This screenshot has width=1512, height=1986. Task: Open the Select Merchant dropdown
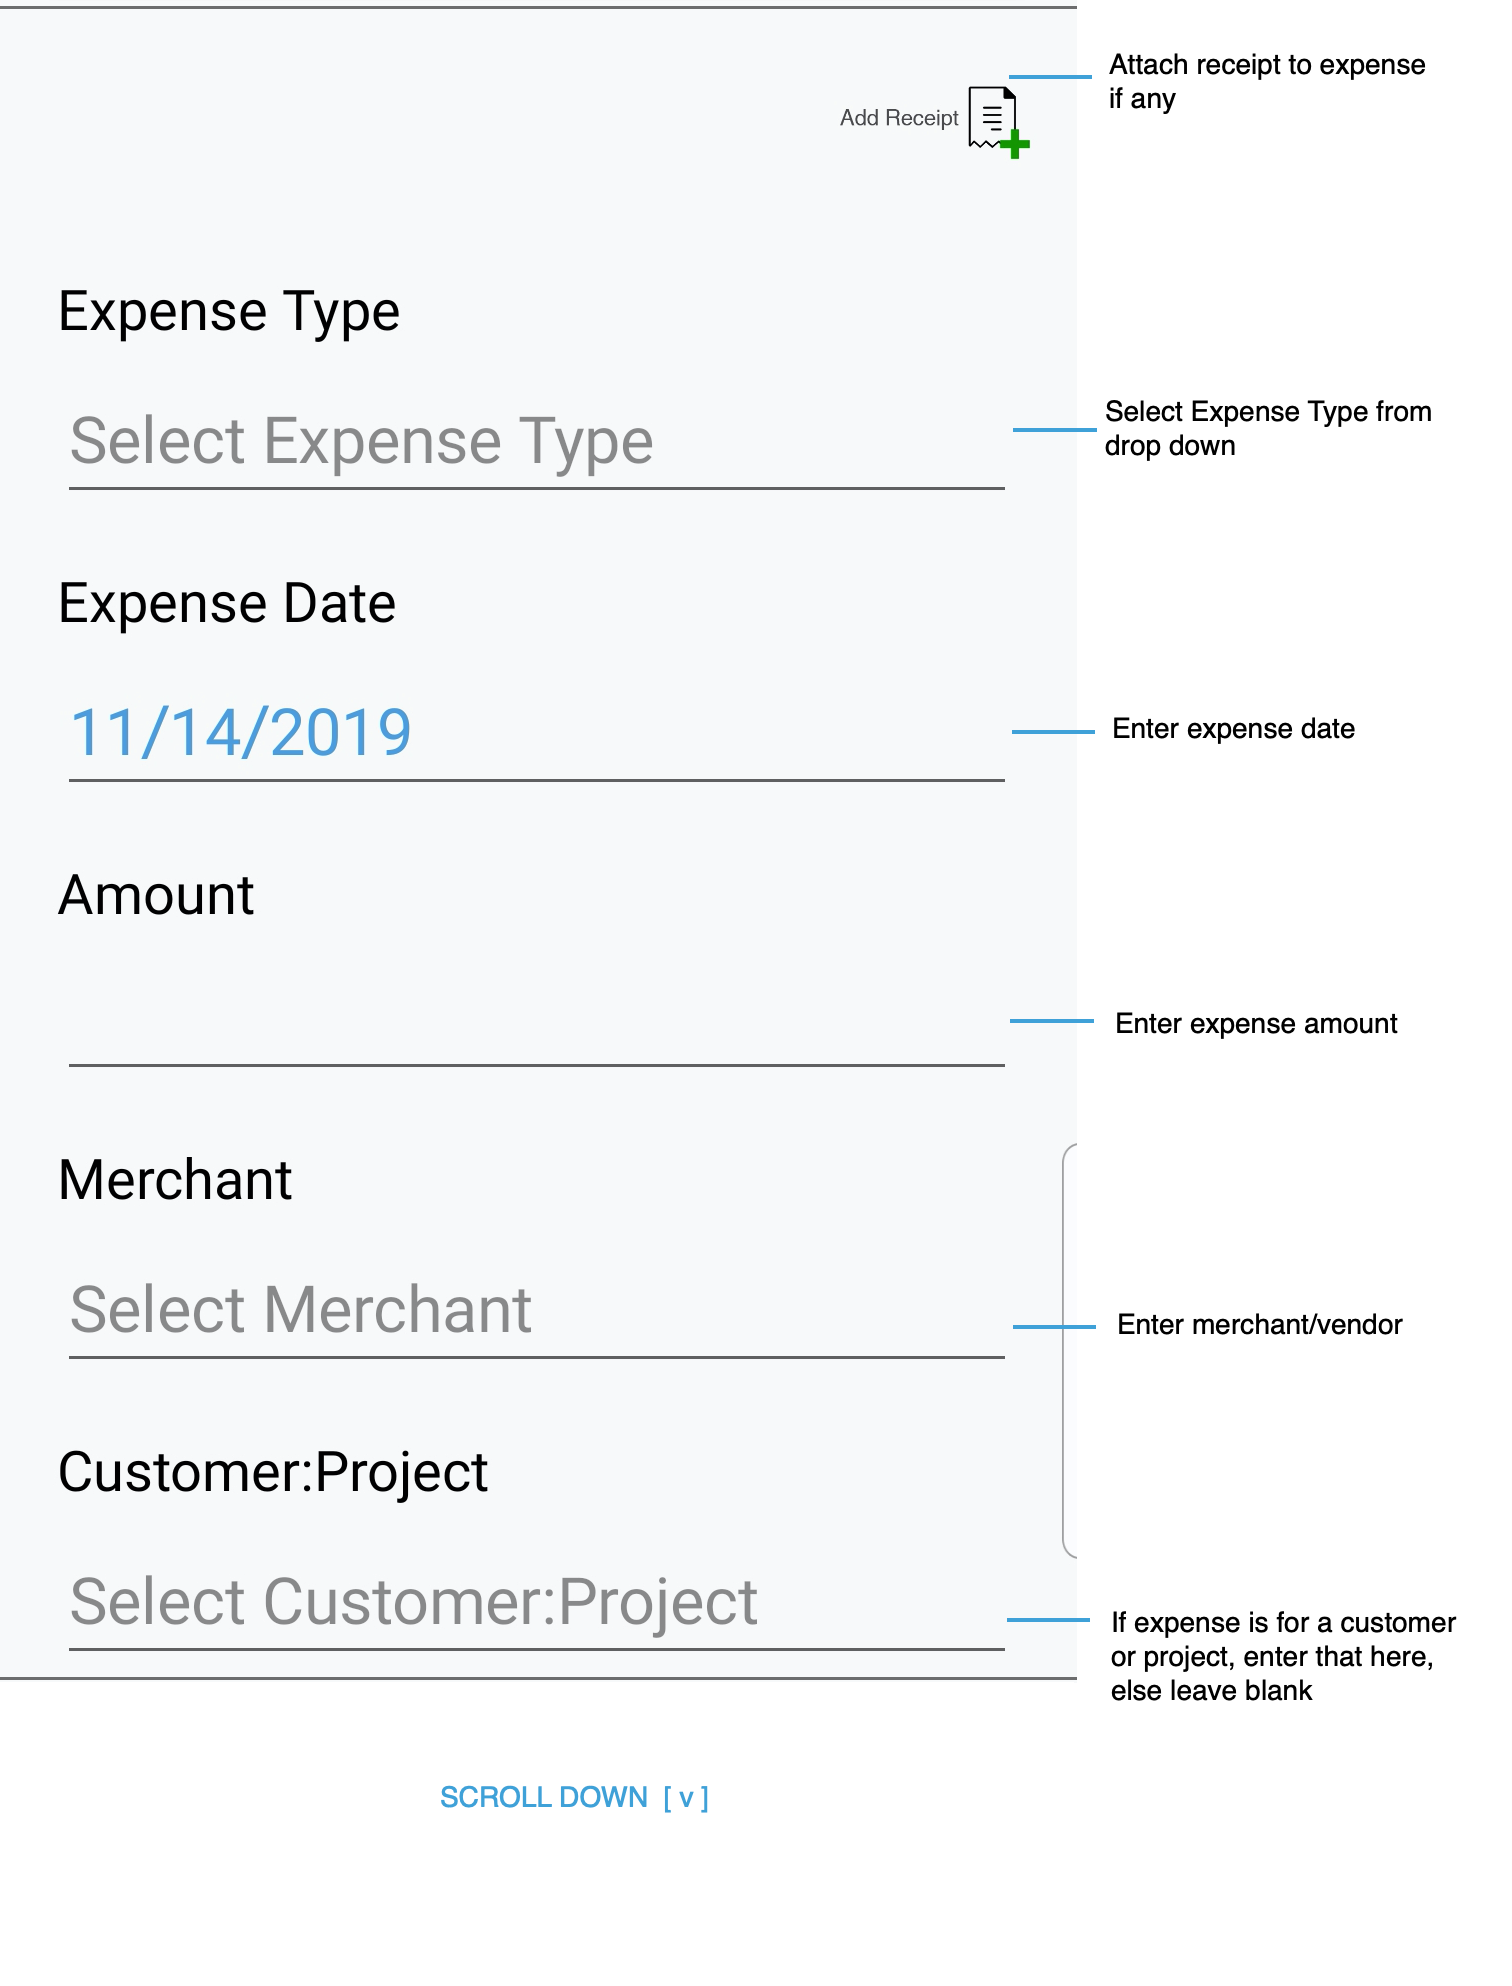536,1310
